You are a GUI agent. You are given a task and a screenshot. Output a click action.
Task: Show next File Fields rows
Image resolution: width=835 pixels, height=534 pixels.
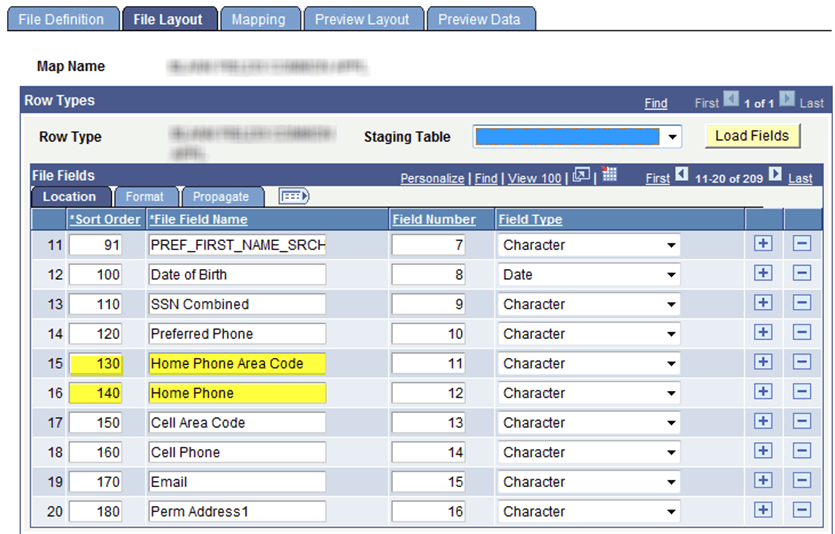click(x=775, y=174)
